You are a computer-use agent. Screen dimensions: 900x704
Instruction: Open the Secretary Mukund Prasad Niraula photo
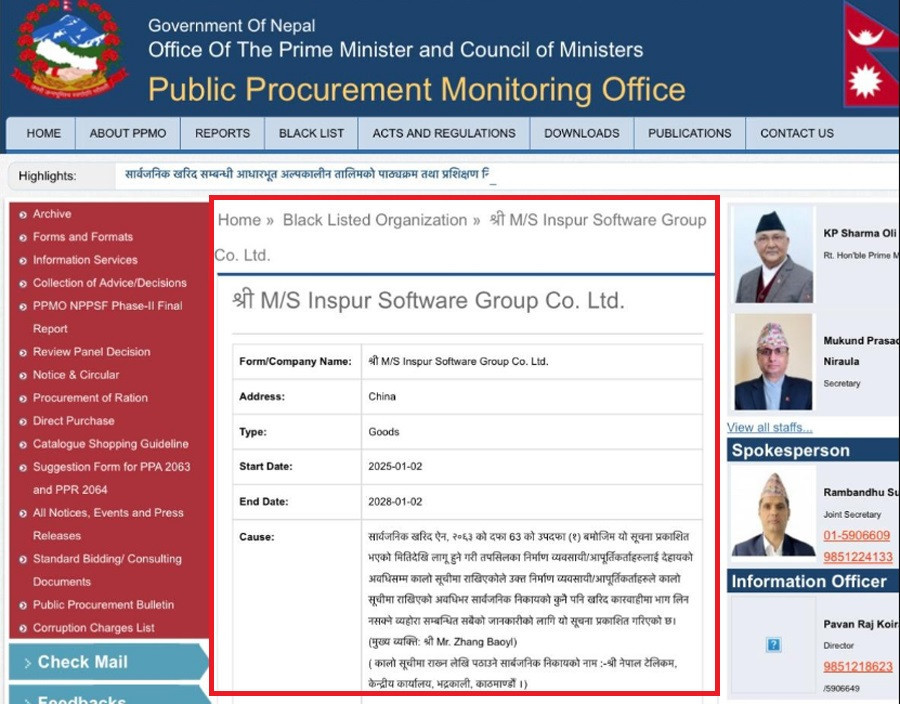tap(773, 361)
